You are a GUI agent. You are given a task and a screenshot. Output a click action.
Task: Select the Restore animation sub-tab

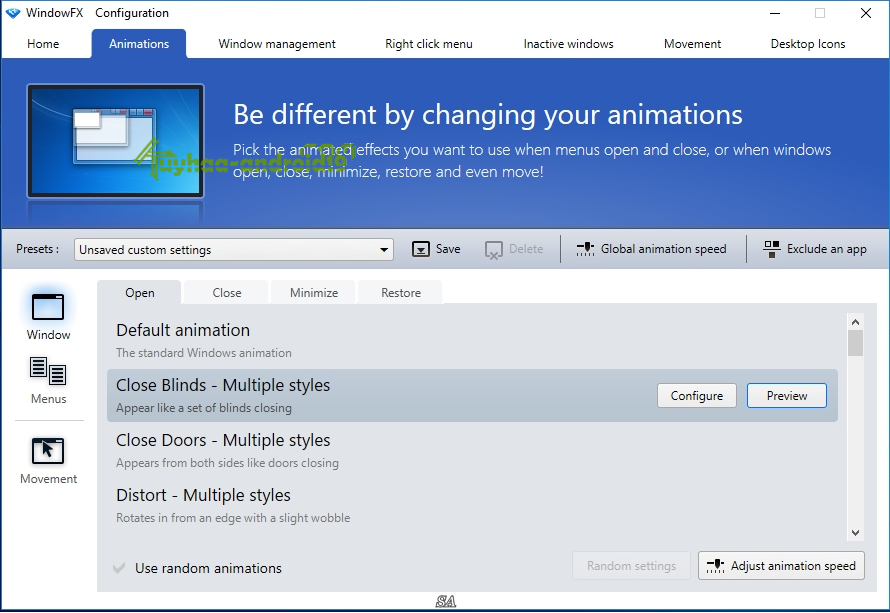401,293
